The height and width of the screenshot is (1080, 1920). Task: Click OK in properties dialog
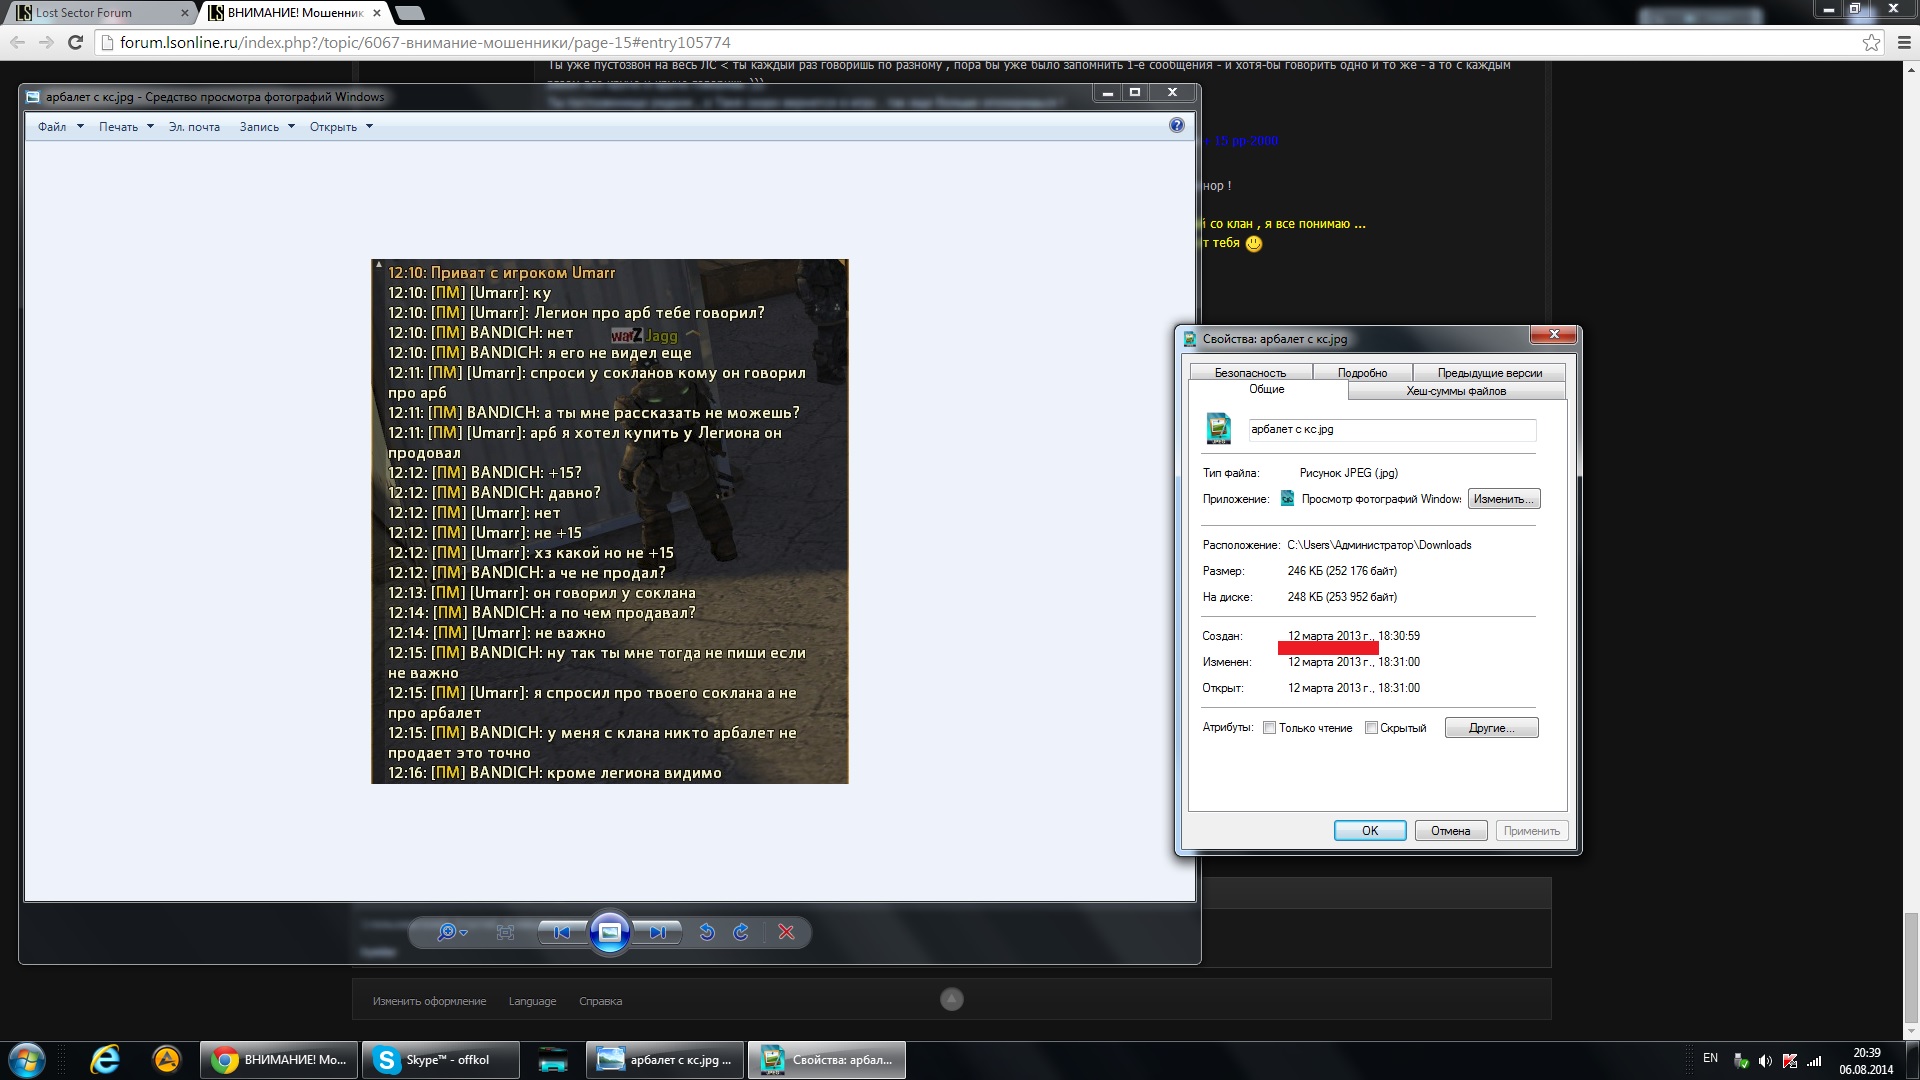(x=1369, y=831)
